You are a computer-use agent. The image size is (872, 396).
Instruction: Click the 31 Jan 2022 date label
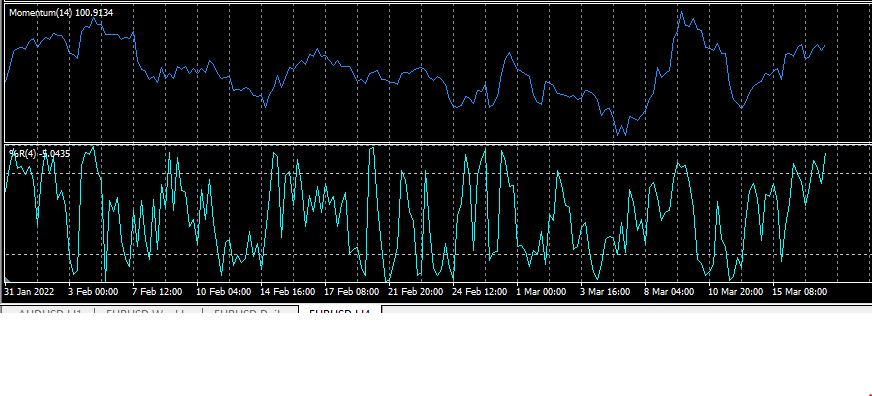29,291
